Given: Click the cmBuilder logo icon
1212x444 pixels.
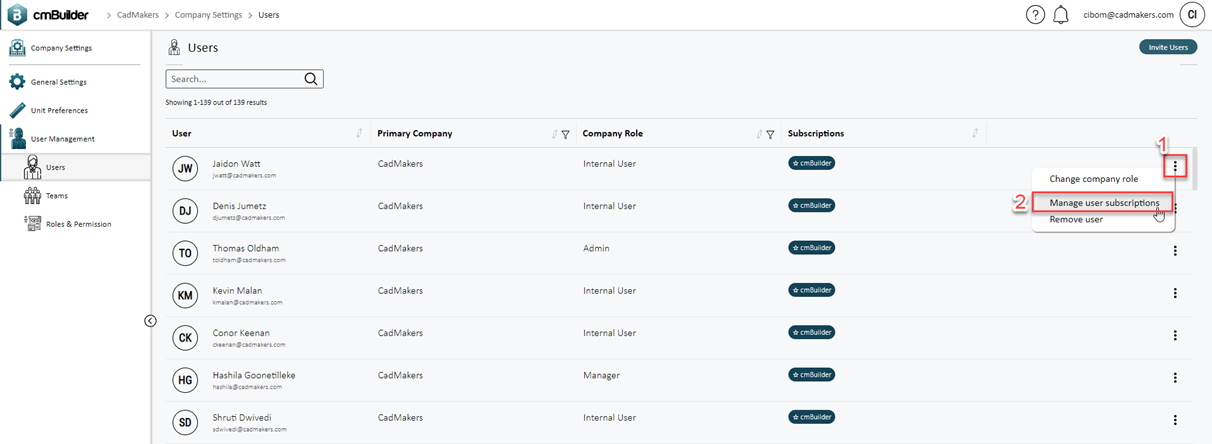Looking at the screenshot, I should coord(18,15).
